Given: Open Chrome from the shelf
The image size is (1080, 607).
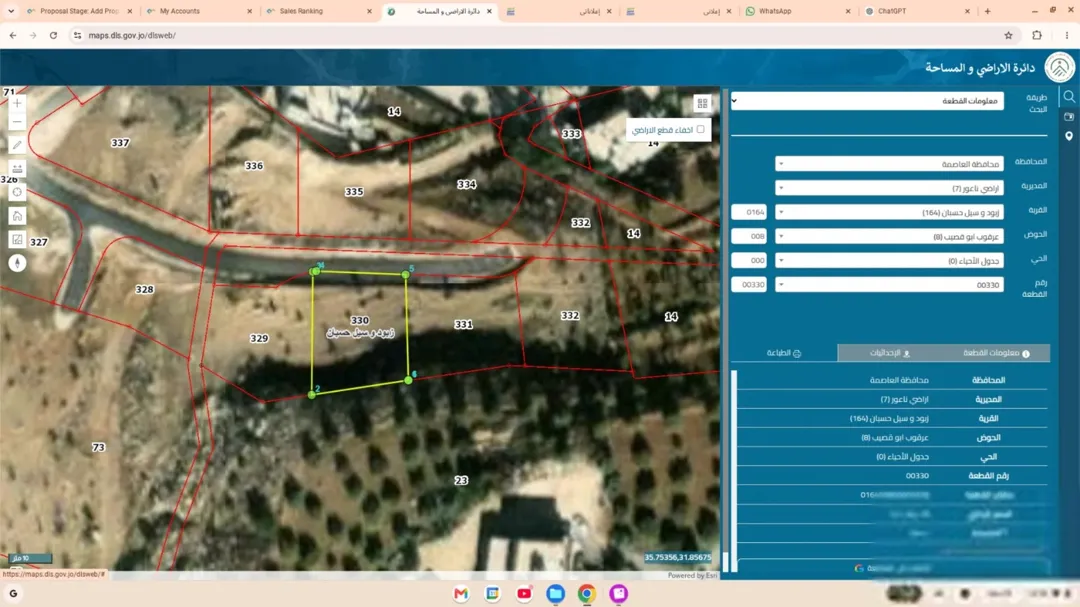Looking at the screenshot, I should tap(587, 593).
